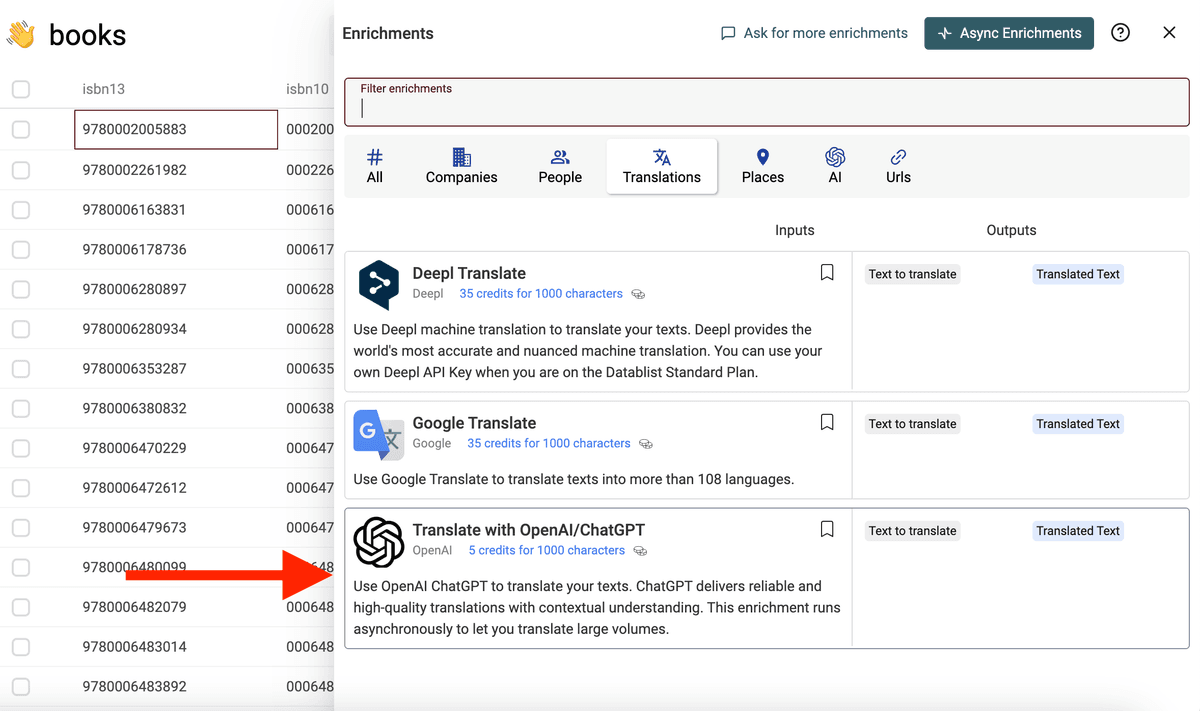
Task: Check the row 9780006353287 checkbox
Action: (x=21, y=369)
